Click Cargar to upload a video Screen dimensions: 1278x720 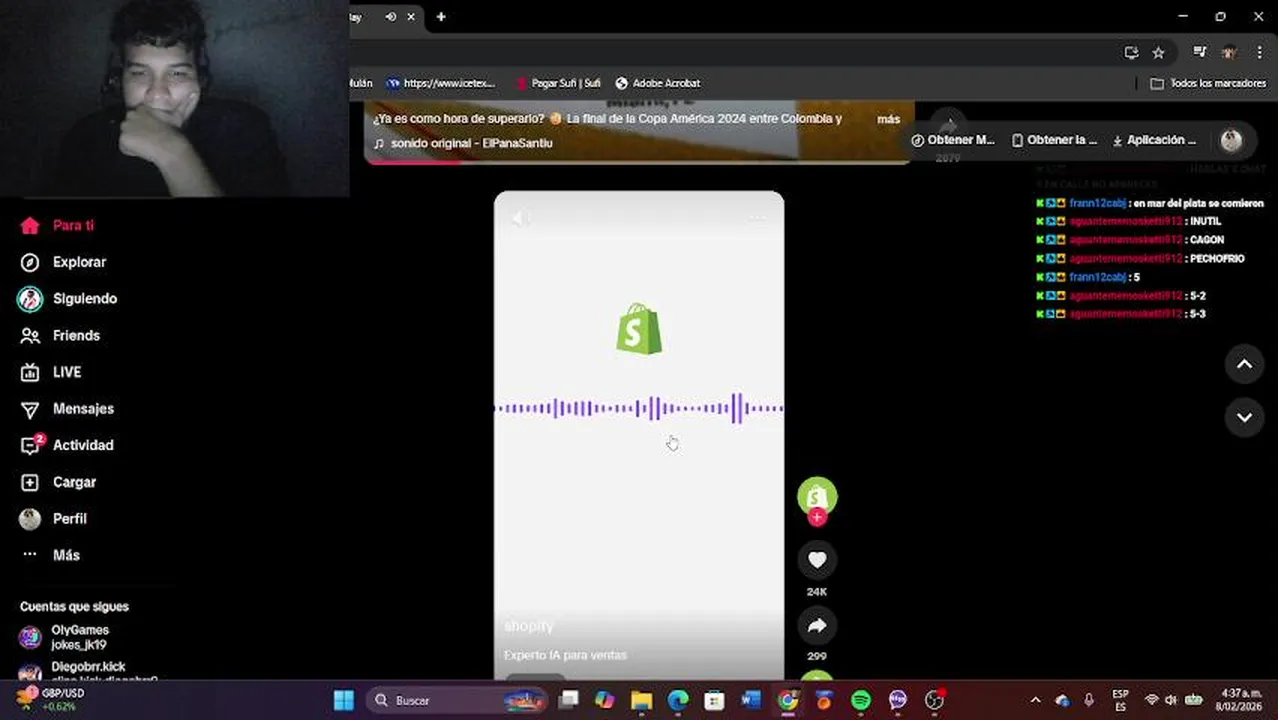[59, 482]
